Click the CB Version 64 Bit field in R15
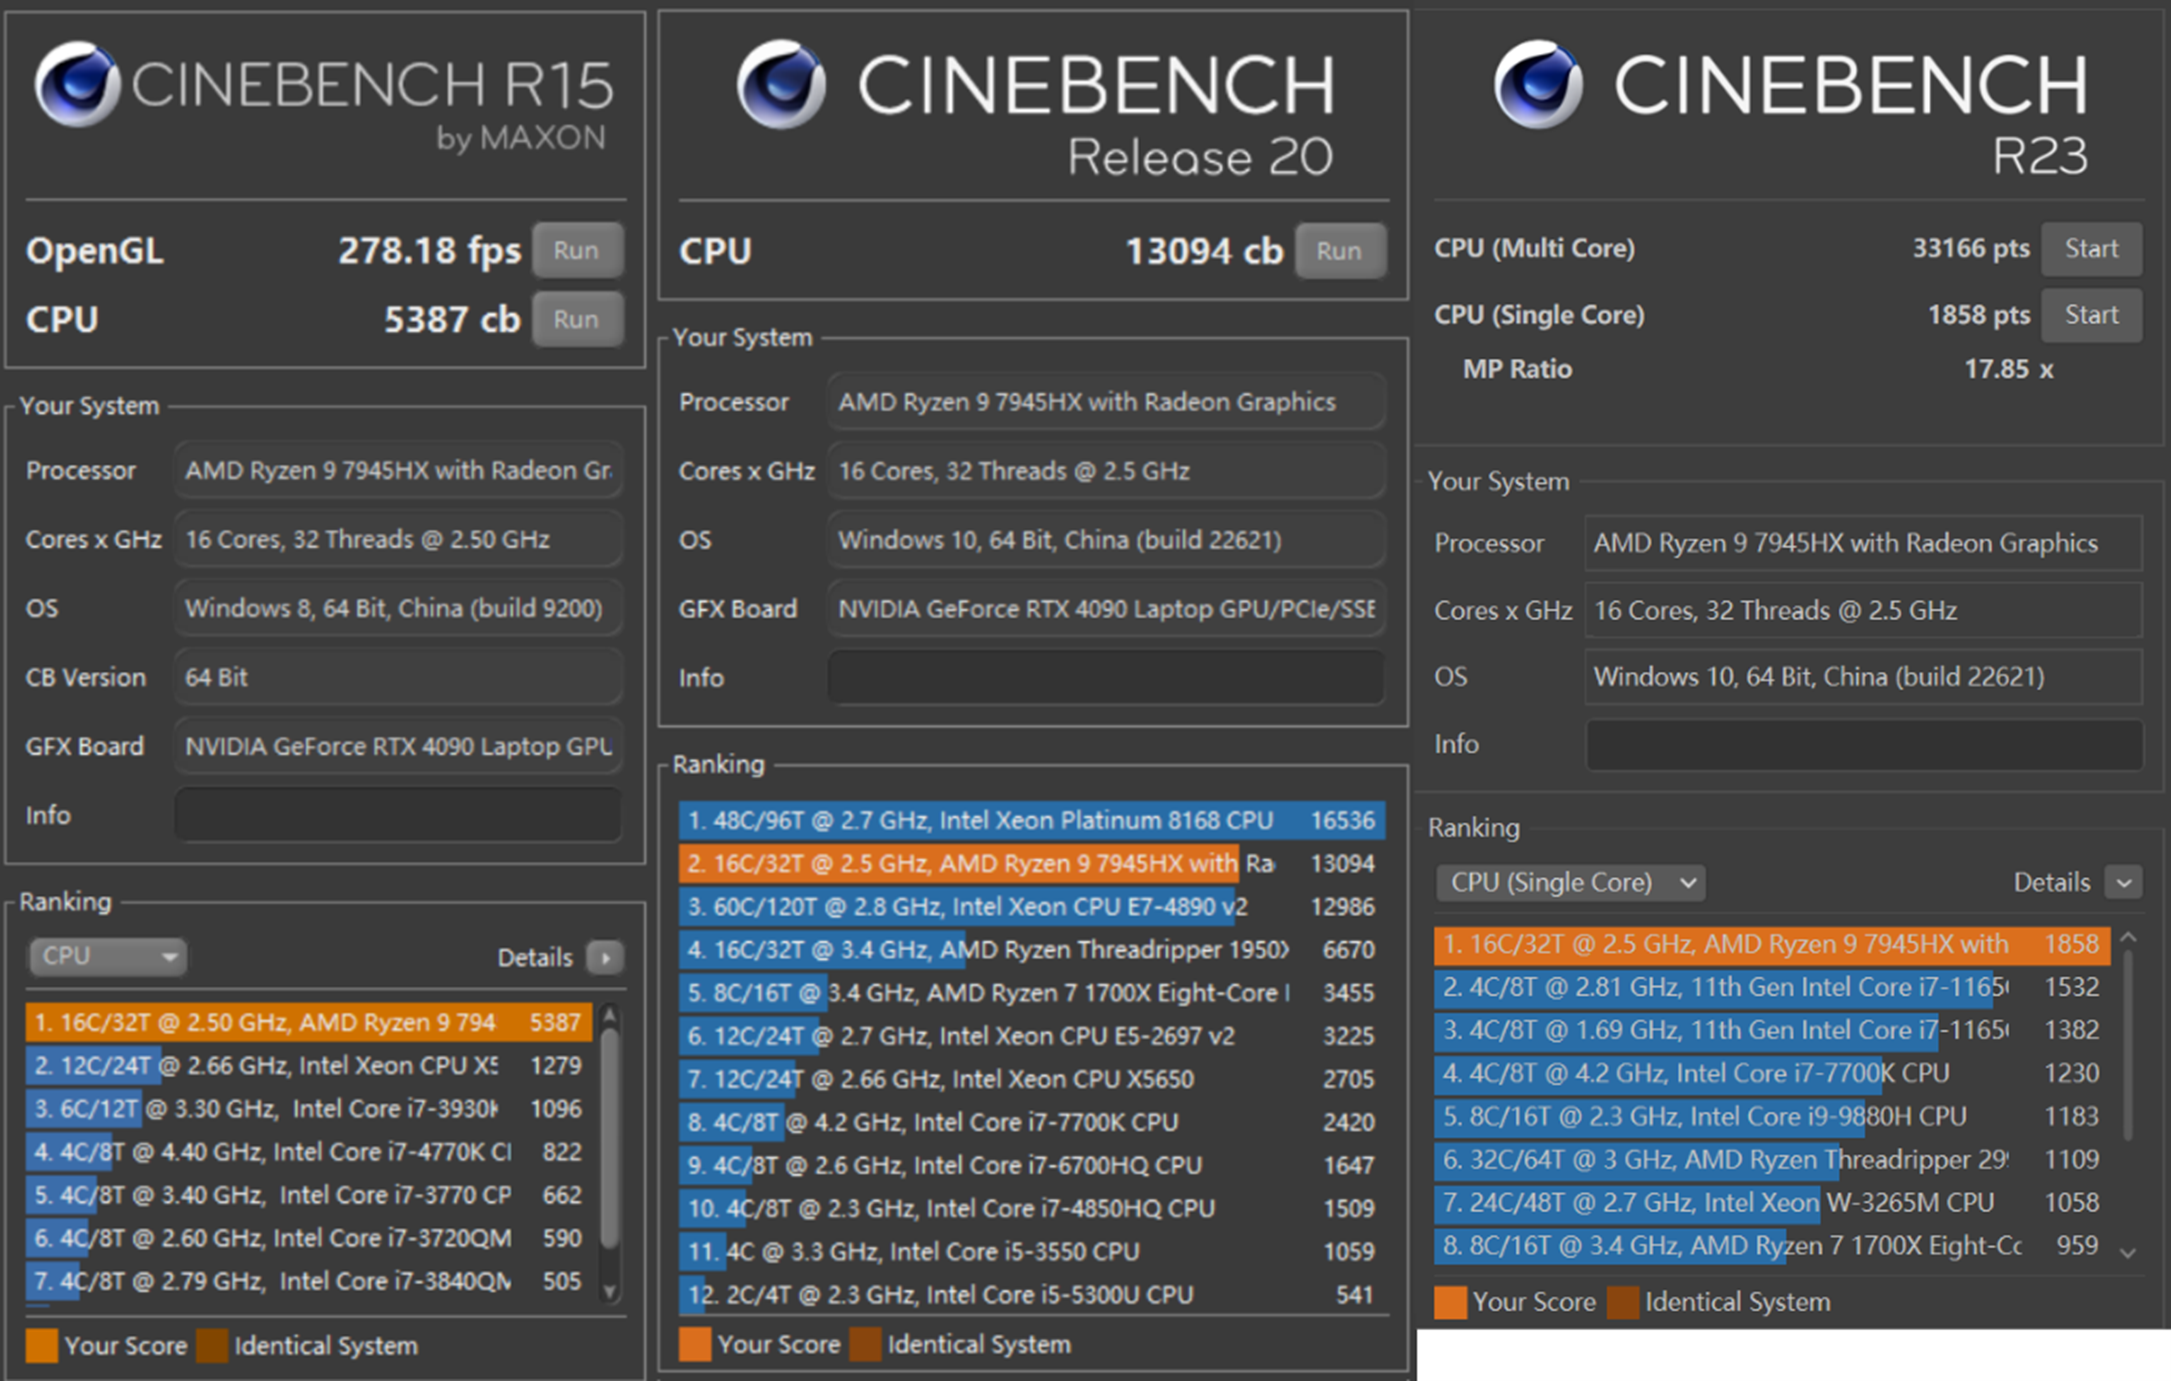This screenshot has height=1381, width=2171. 398,677
